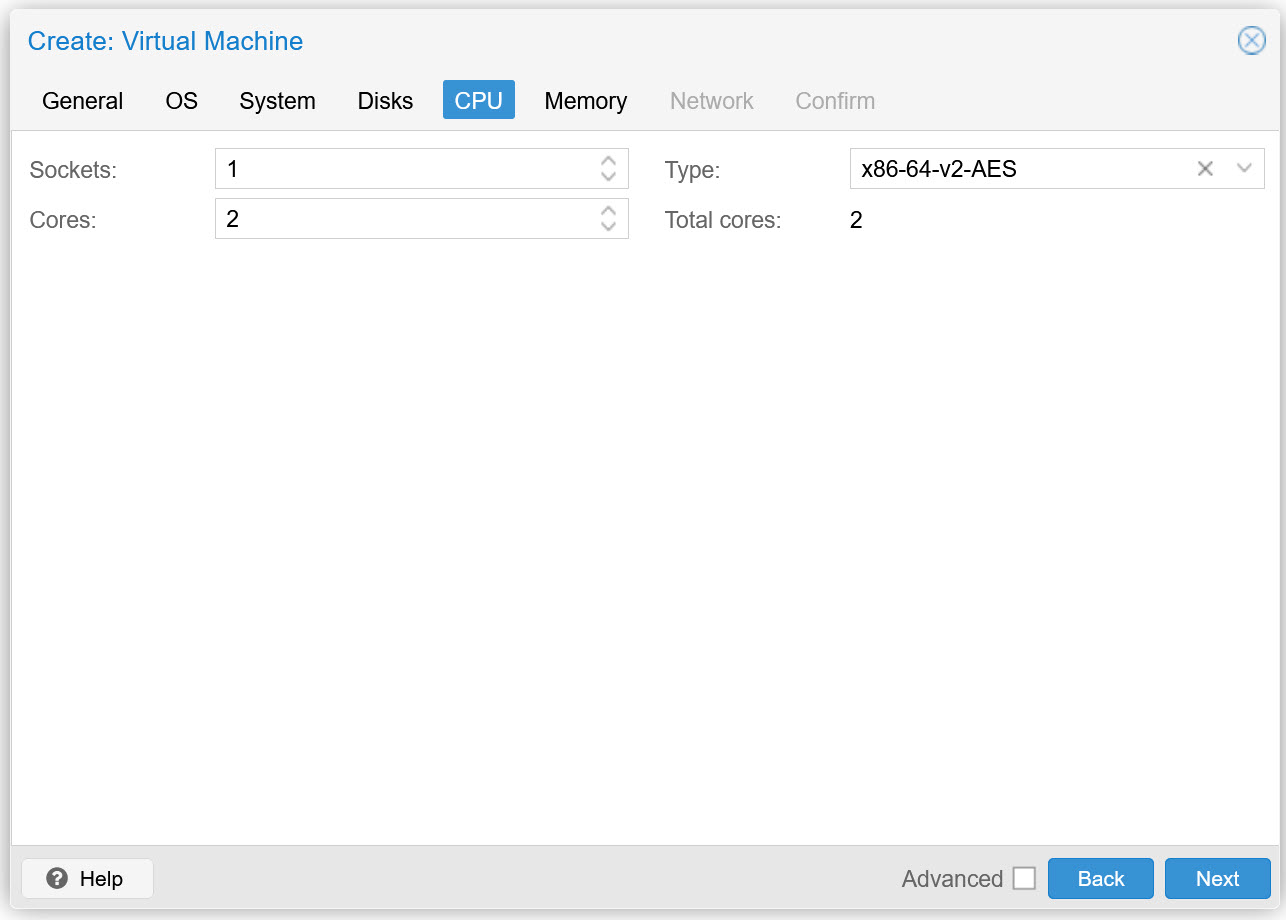Click the Next button

pos(1217,878)
